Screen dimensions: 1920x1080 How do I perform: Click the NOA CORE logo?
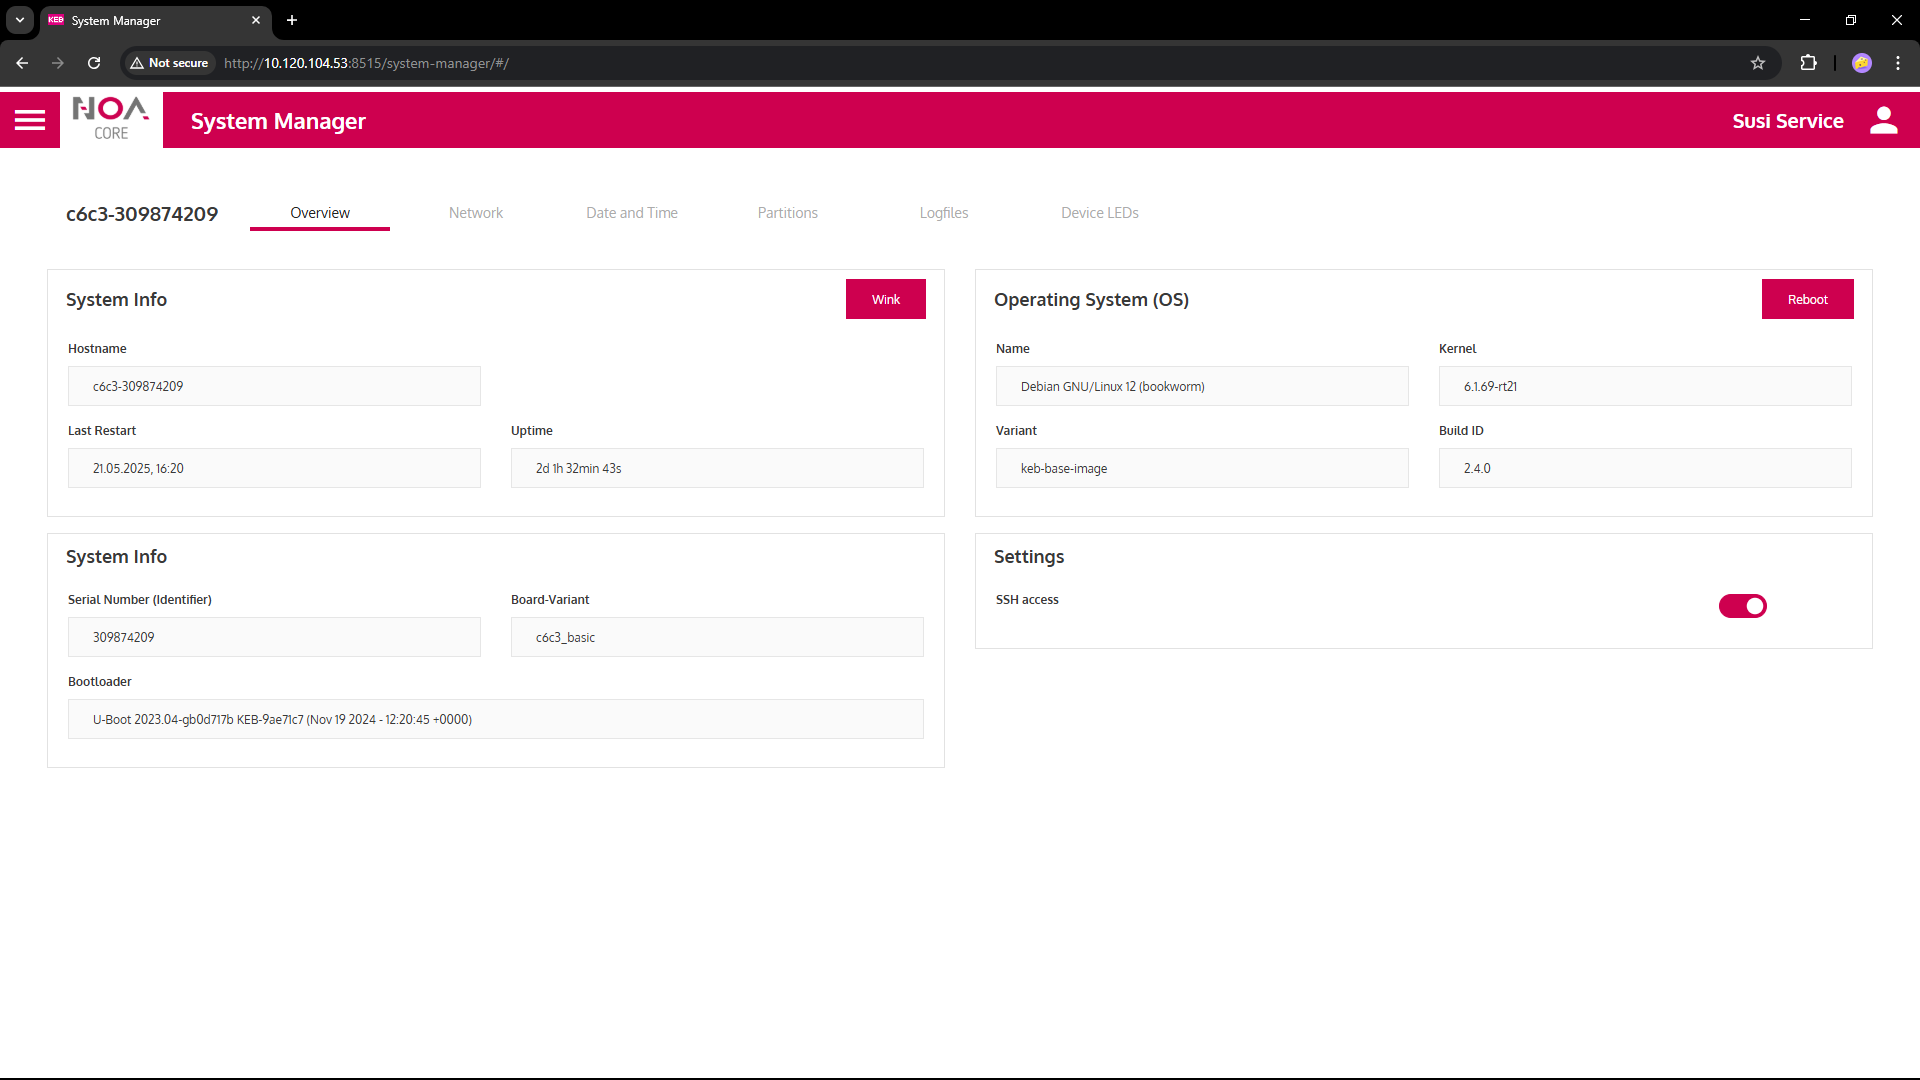(x=109, y=119)
